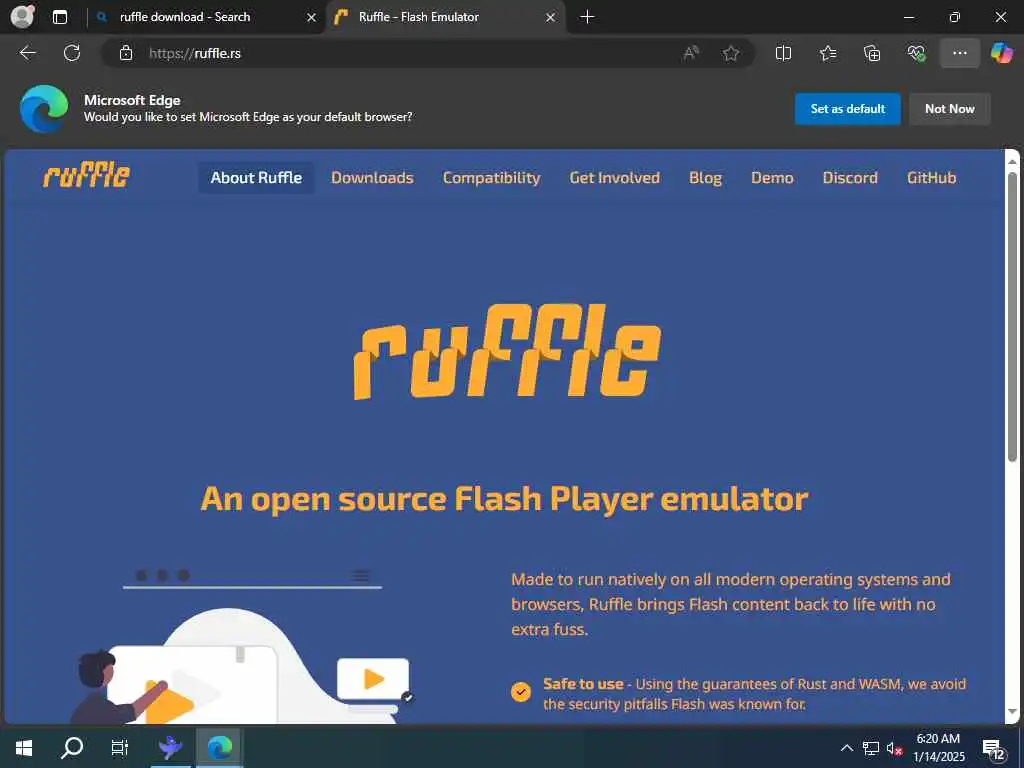
Task: Show hidden system tray icons chevron
Action: (846, 748)
